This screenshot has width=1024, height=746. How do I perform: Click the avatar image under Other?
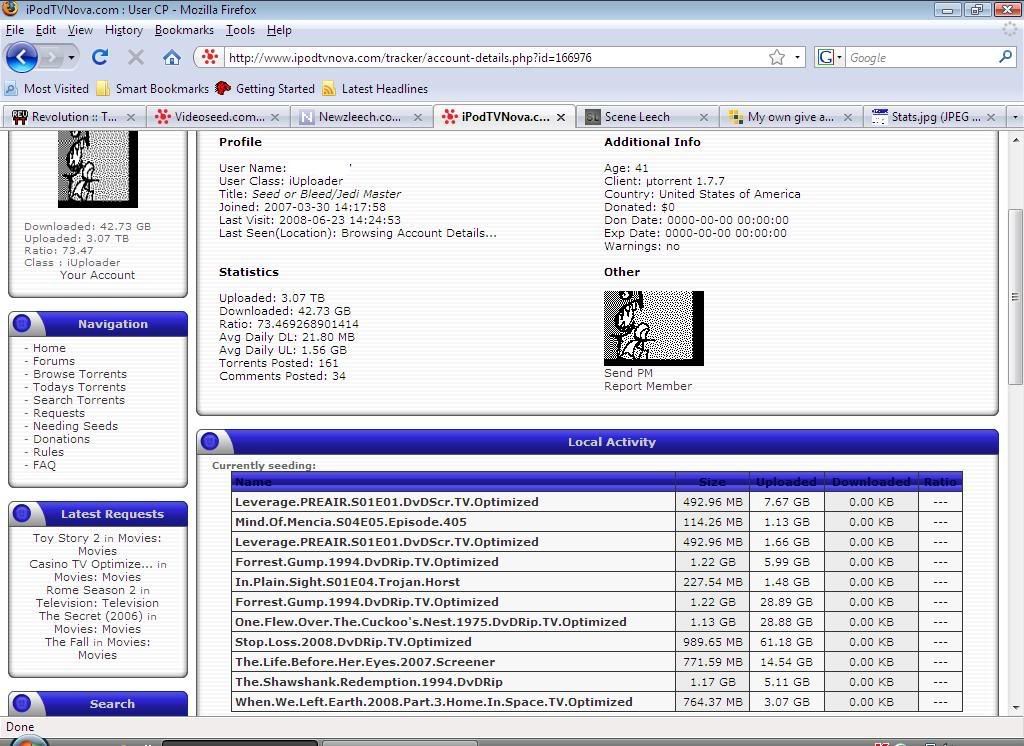654,328
